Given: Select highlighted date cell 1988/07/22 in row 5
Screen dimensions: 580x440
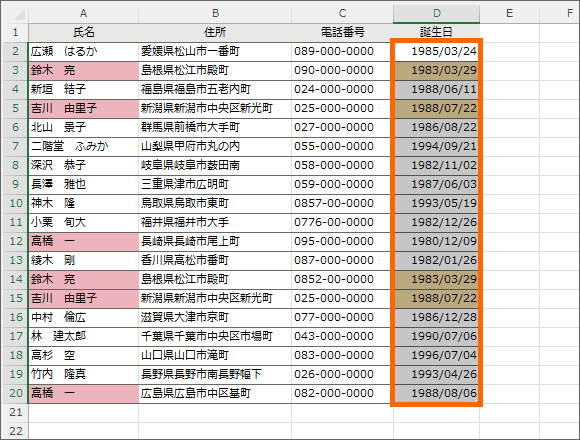Looking at the screenshot, I should click(x=436, y=108).
